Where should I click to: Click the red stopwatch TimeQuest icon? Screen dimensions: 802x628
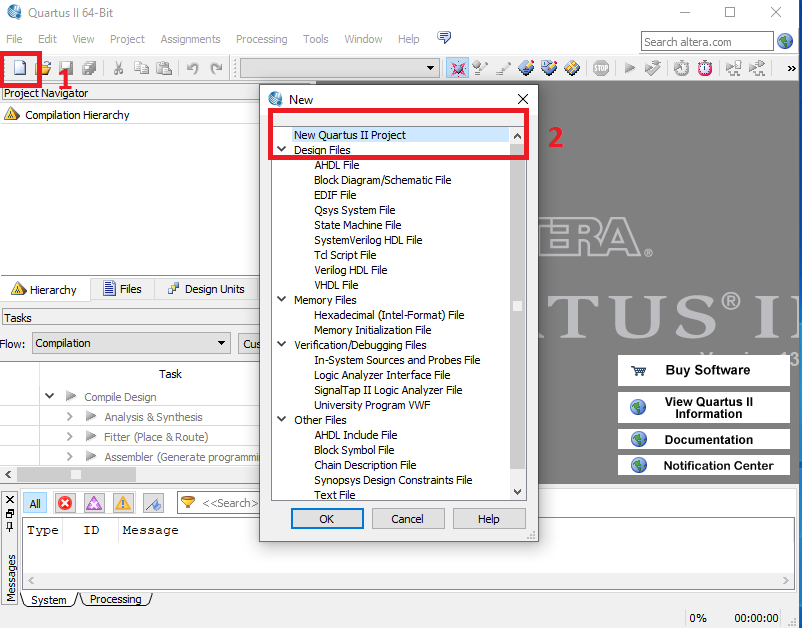(x=705, y=68)
